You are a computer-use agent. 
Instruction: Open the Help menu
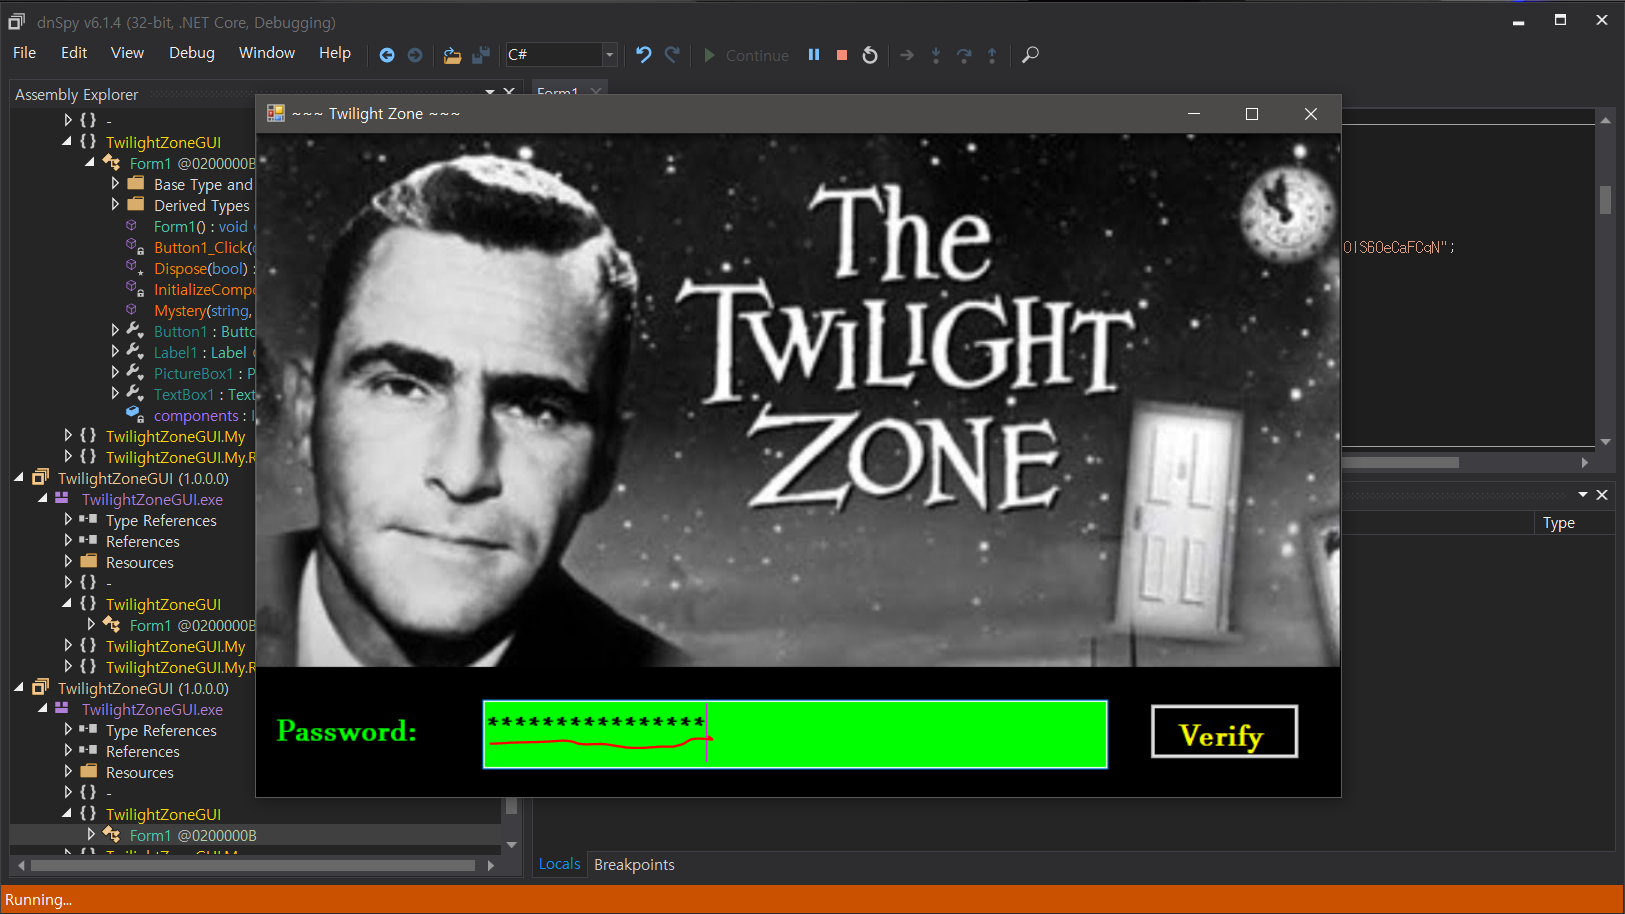(x=335, y=53)
